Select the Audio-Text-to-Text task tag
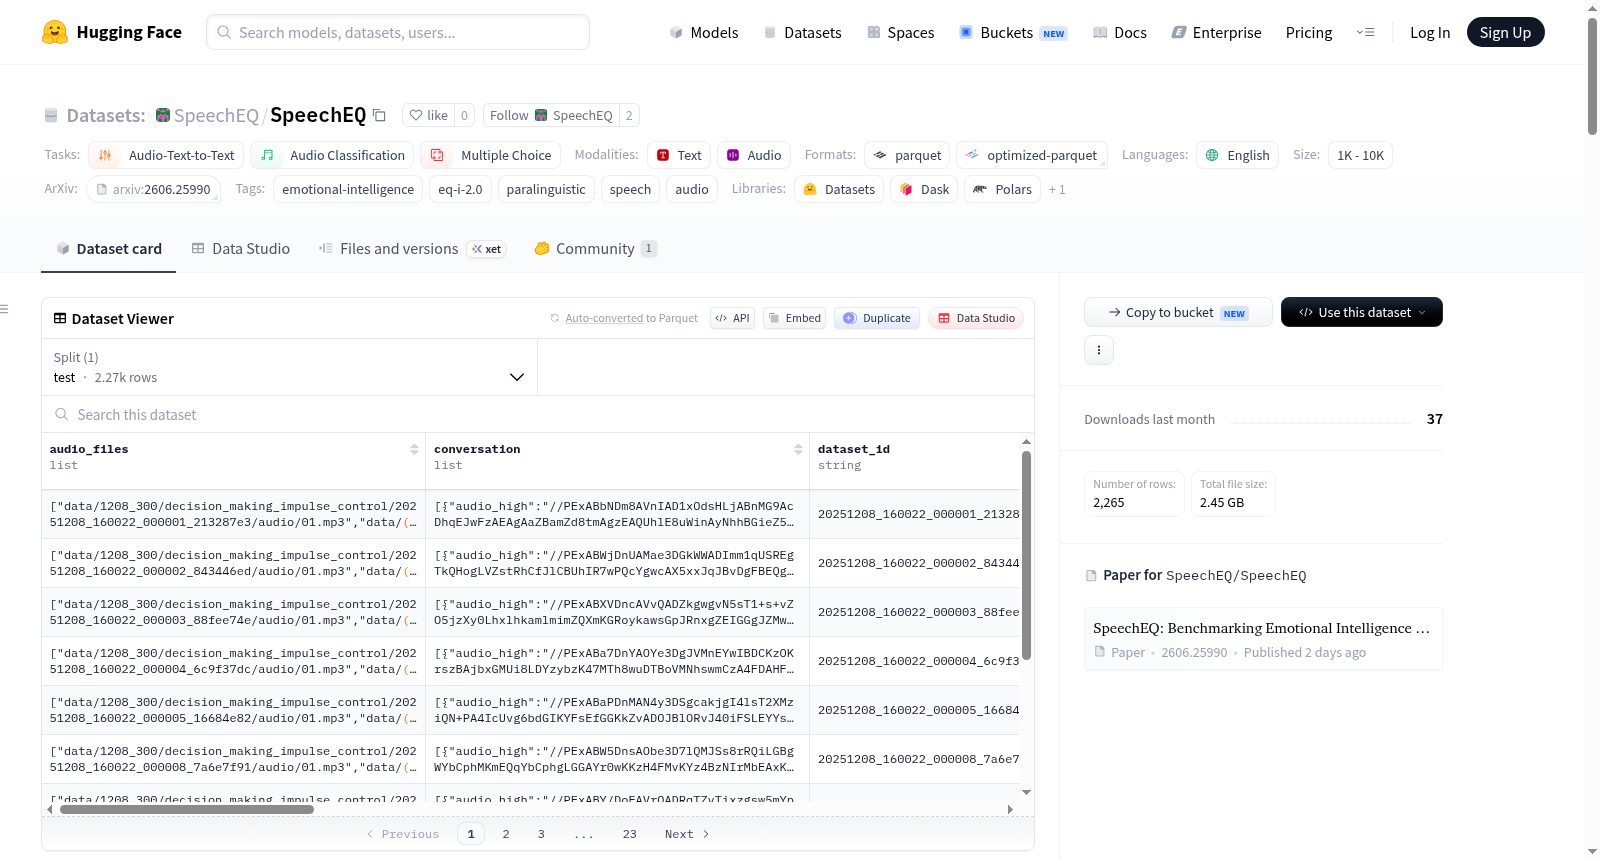The image size is (1600, 861). point(166,155)
